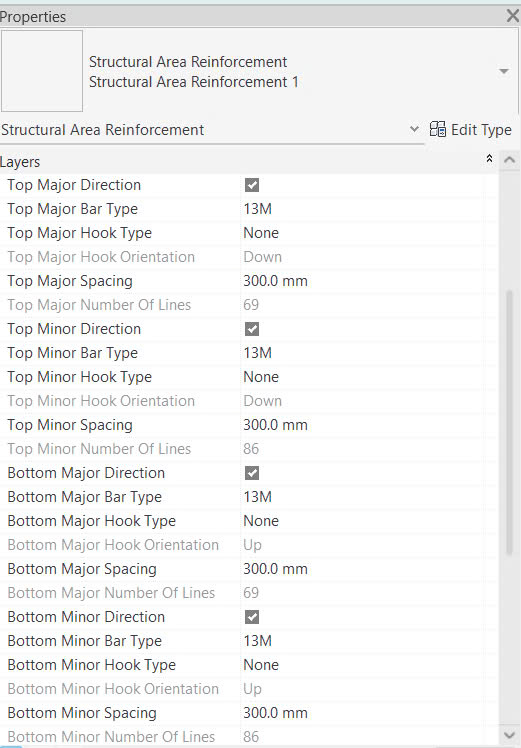This screenshot has width=521, height=748.
Task: Click the Bottom Major Hook Orientation Up value
Action: pyautogui.click(x=252, y=545)
